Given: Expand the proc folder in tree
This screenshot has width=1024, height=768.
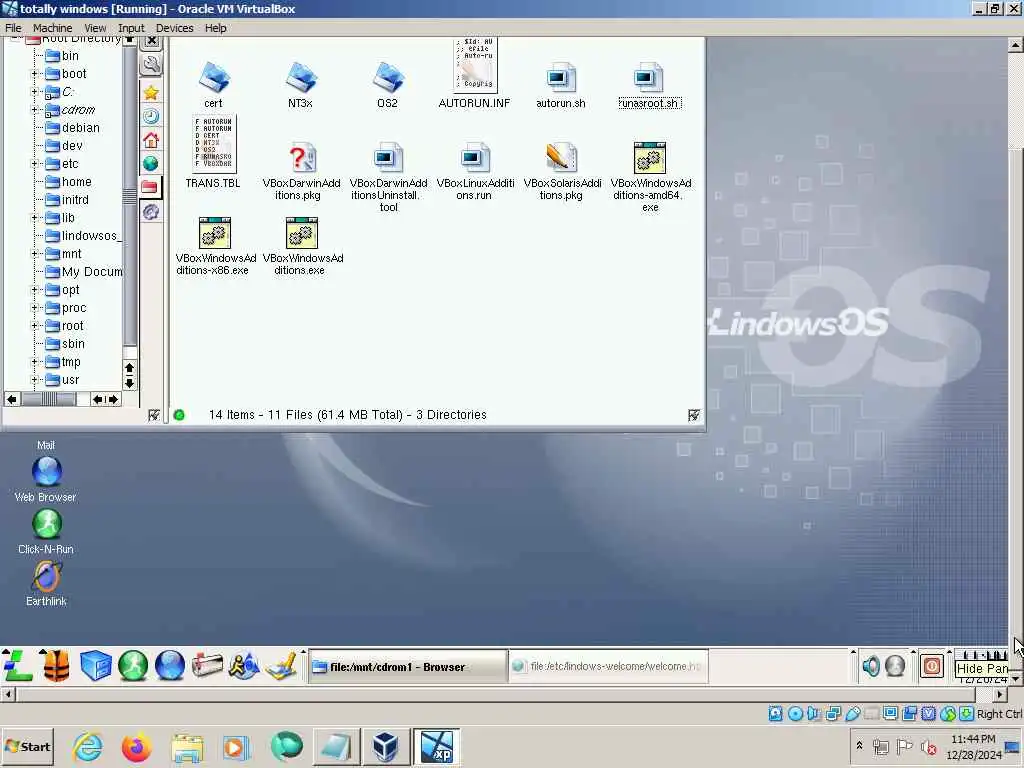Looking at the screenshot, I should (x=34, y=308).
